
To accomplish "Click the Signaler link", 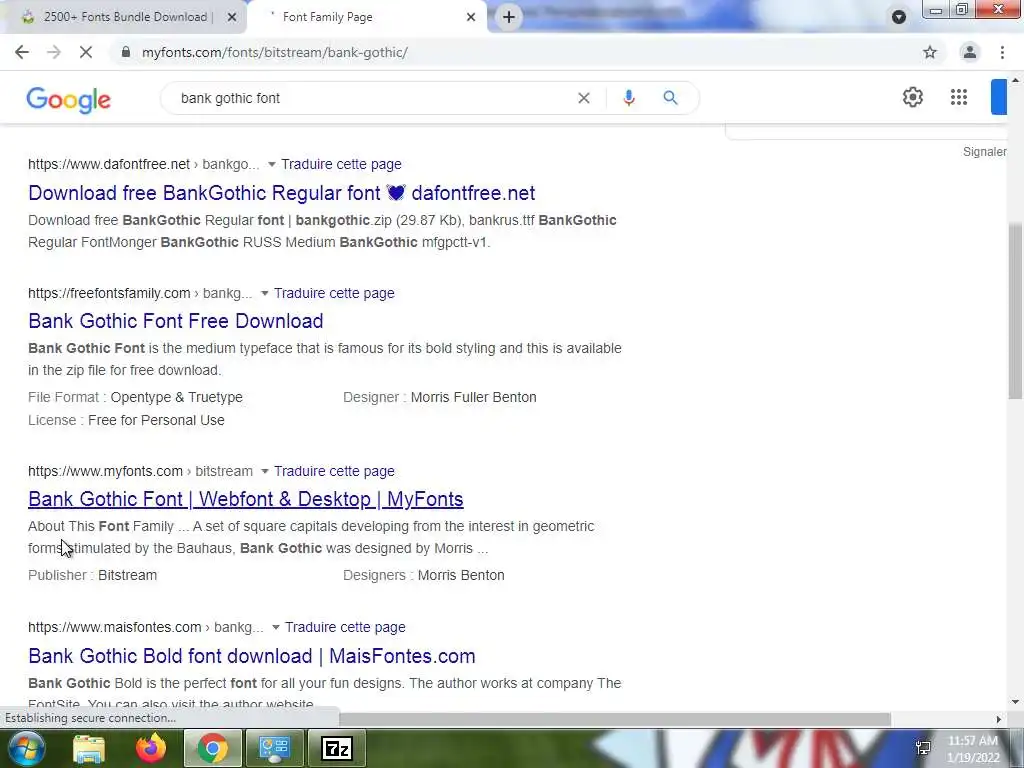I will (984, 152).
